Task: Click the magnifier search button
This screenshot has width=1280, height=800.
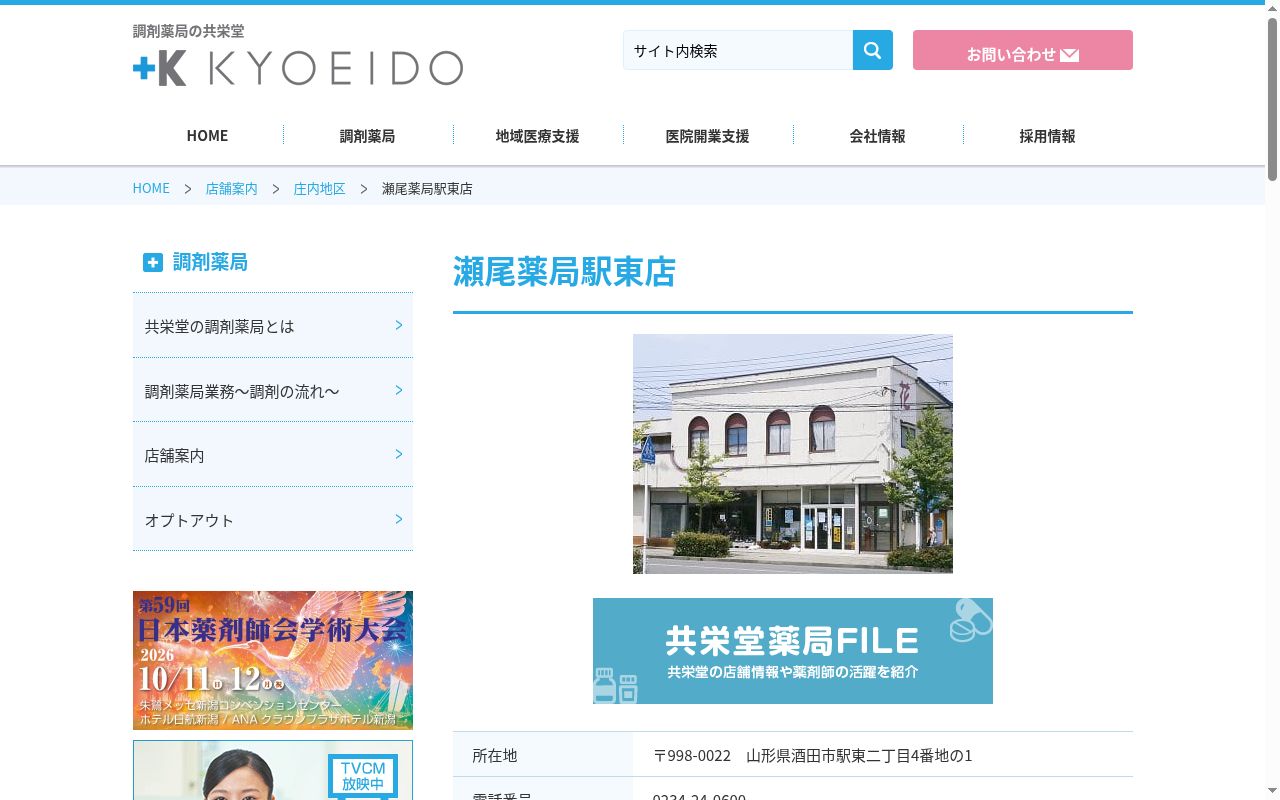Action: 872,50
